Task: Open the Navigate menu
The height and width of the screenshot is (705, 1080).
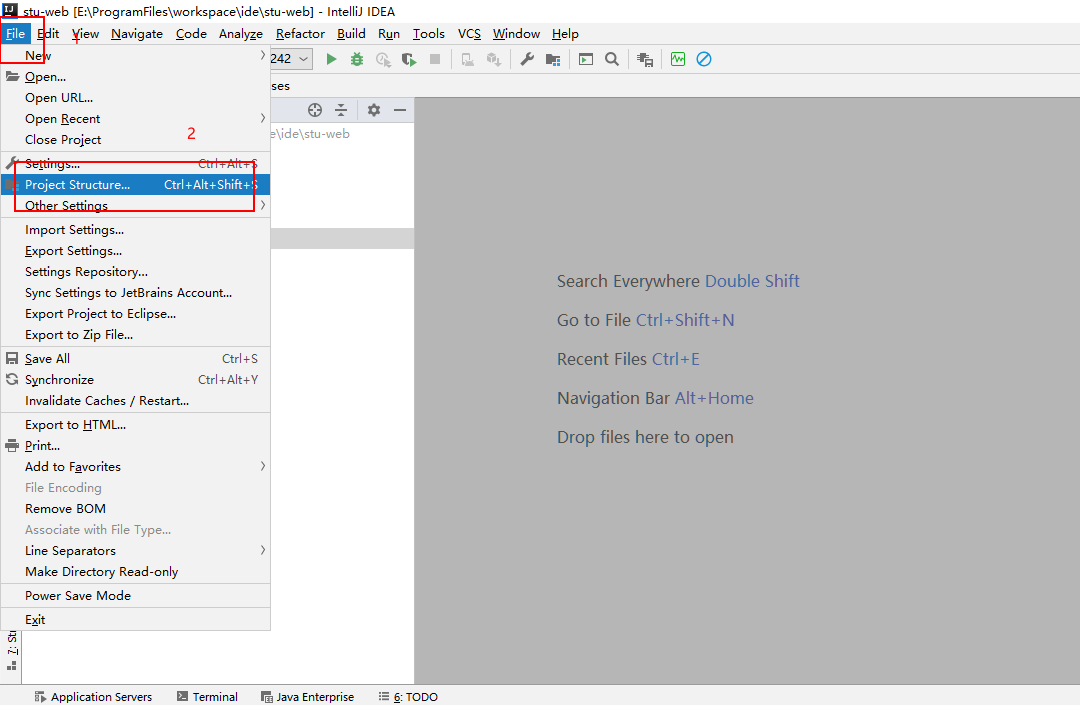Action: 137,34
